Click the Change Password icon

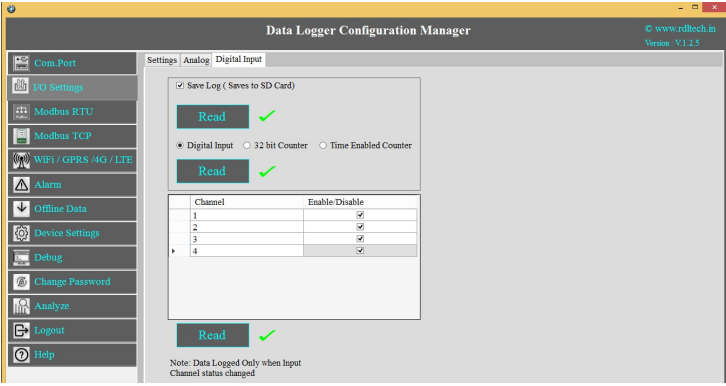click(x=21, y=282)
